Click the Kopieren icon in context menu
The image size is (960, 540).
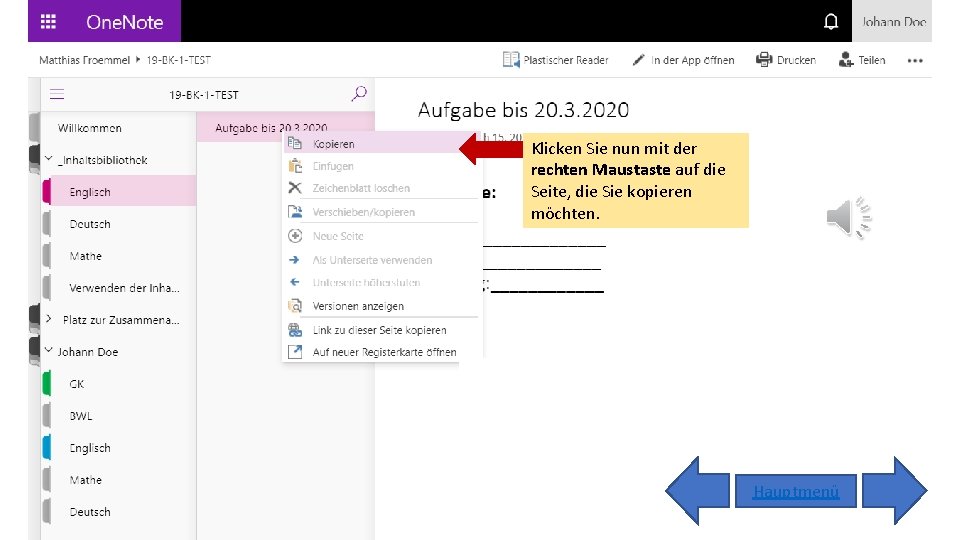tap(294, 143)
